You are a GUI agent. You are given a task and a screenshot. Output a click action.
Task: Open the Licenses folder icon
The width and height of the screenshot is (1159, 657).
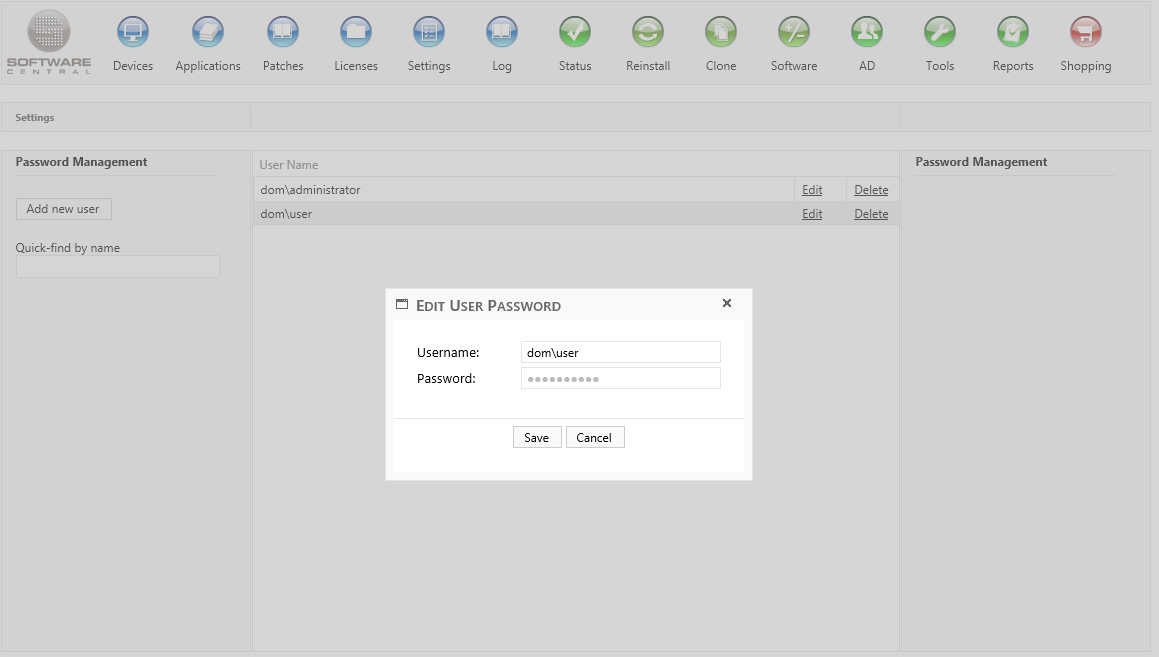coord(356,32)
